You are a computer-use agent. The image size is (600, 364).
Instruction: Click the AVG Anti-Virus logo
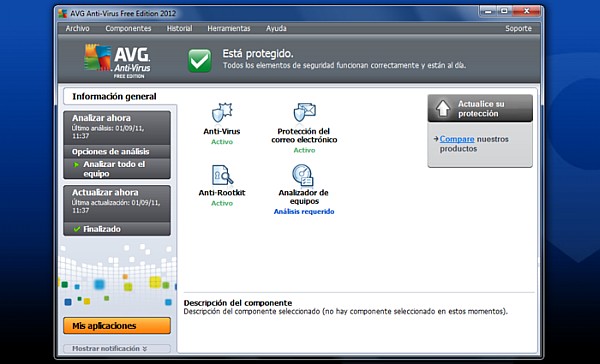tap(117, 60)
